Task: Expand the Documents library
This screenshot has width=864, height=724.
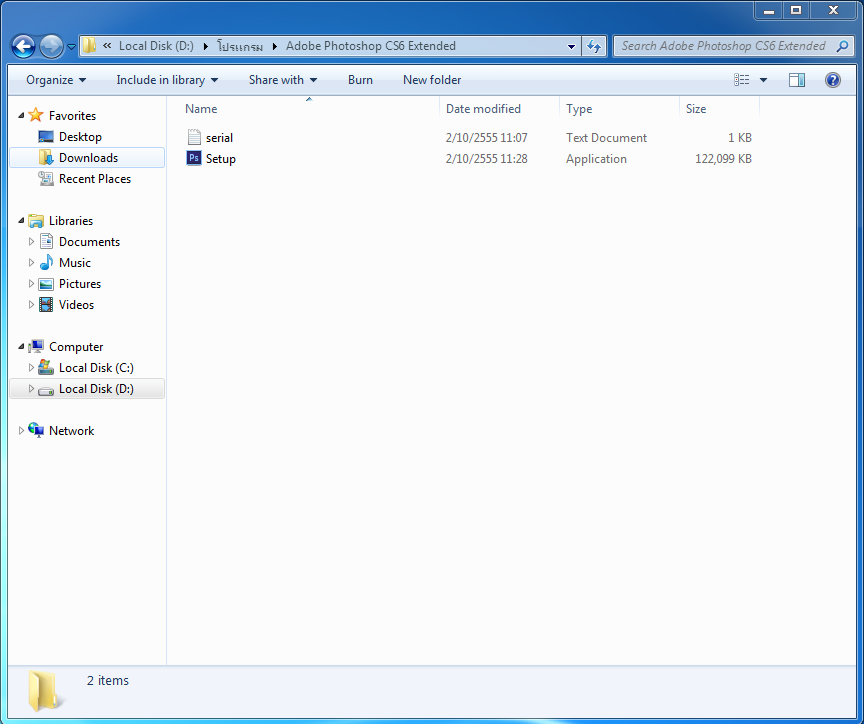Action: pyautogui.click(x=31, y=241)
